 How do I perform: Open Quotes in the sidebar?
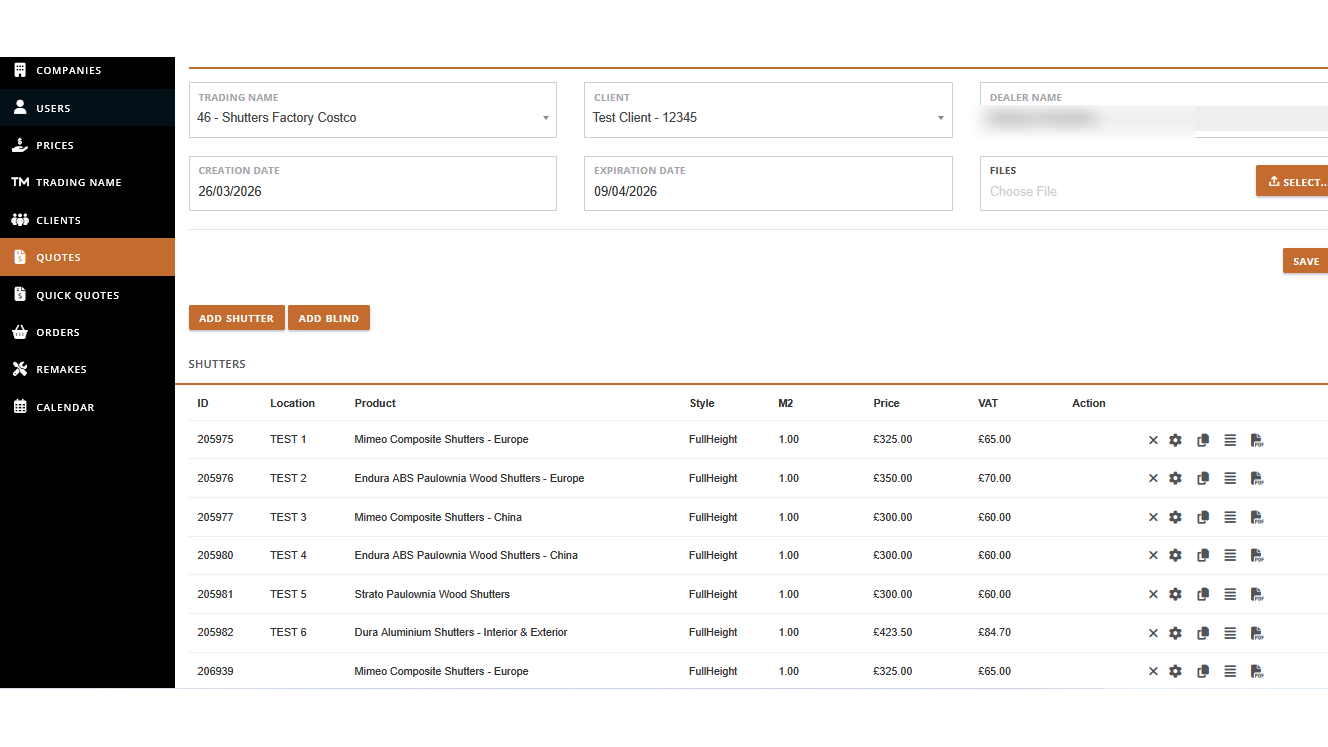click(87, 257)
